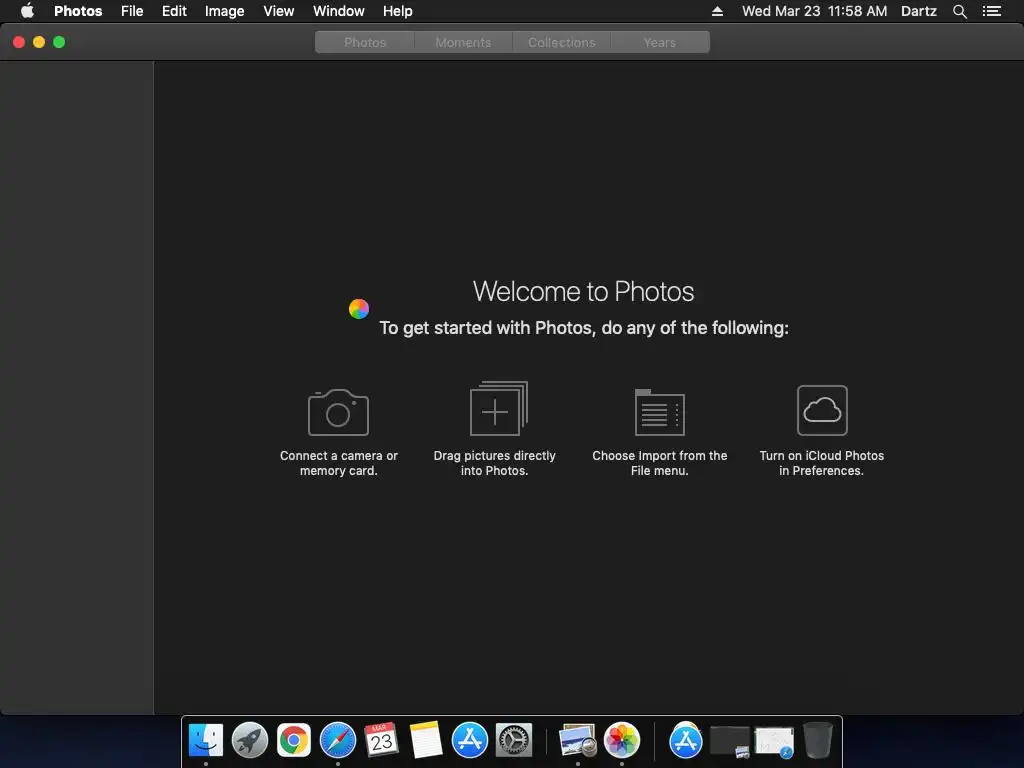Click 'Turn on iCloud Photos in Preferences.' text

(x=822, y=463)
